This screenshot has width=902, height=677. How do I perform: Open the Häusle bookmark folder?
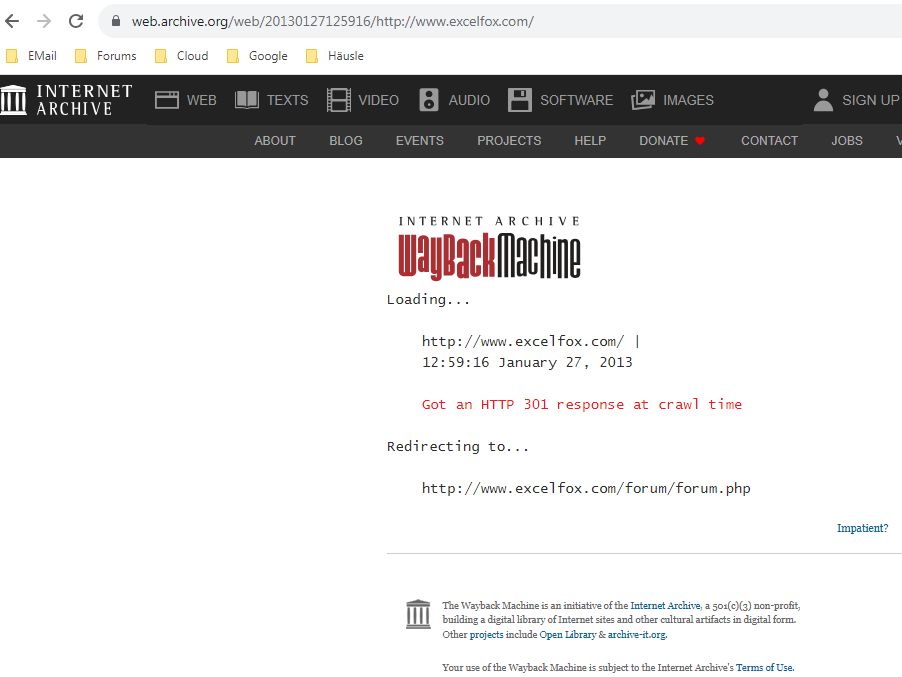(335, 56)
